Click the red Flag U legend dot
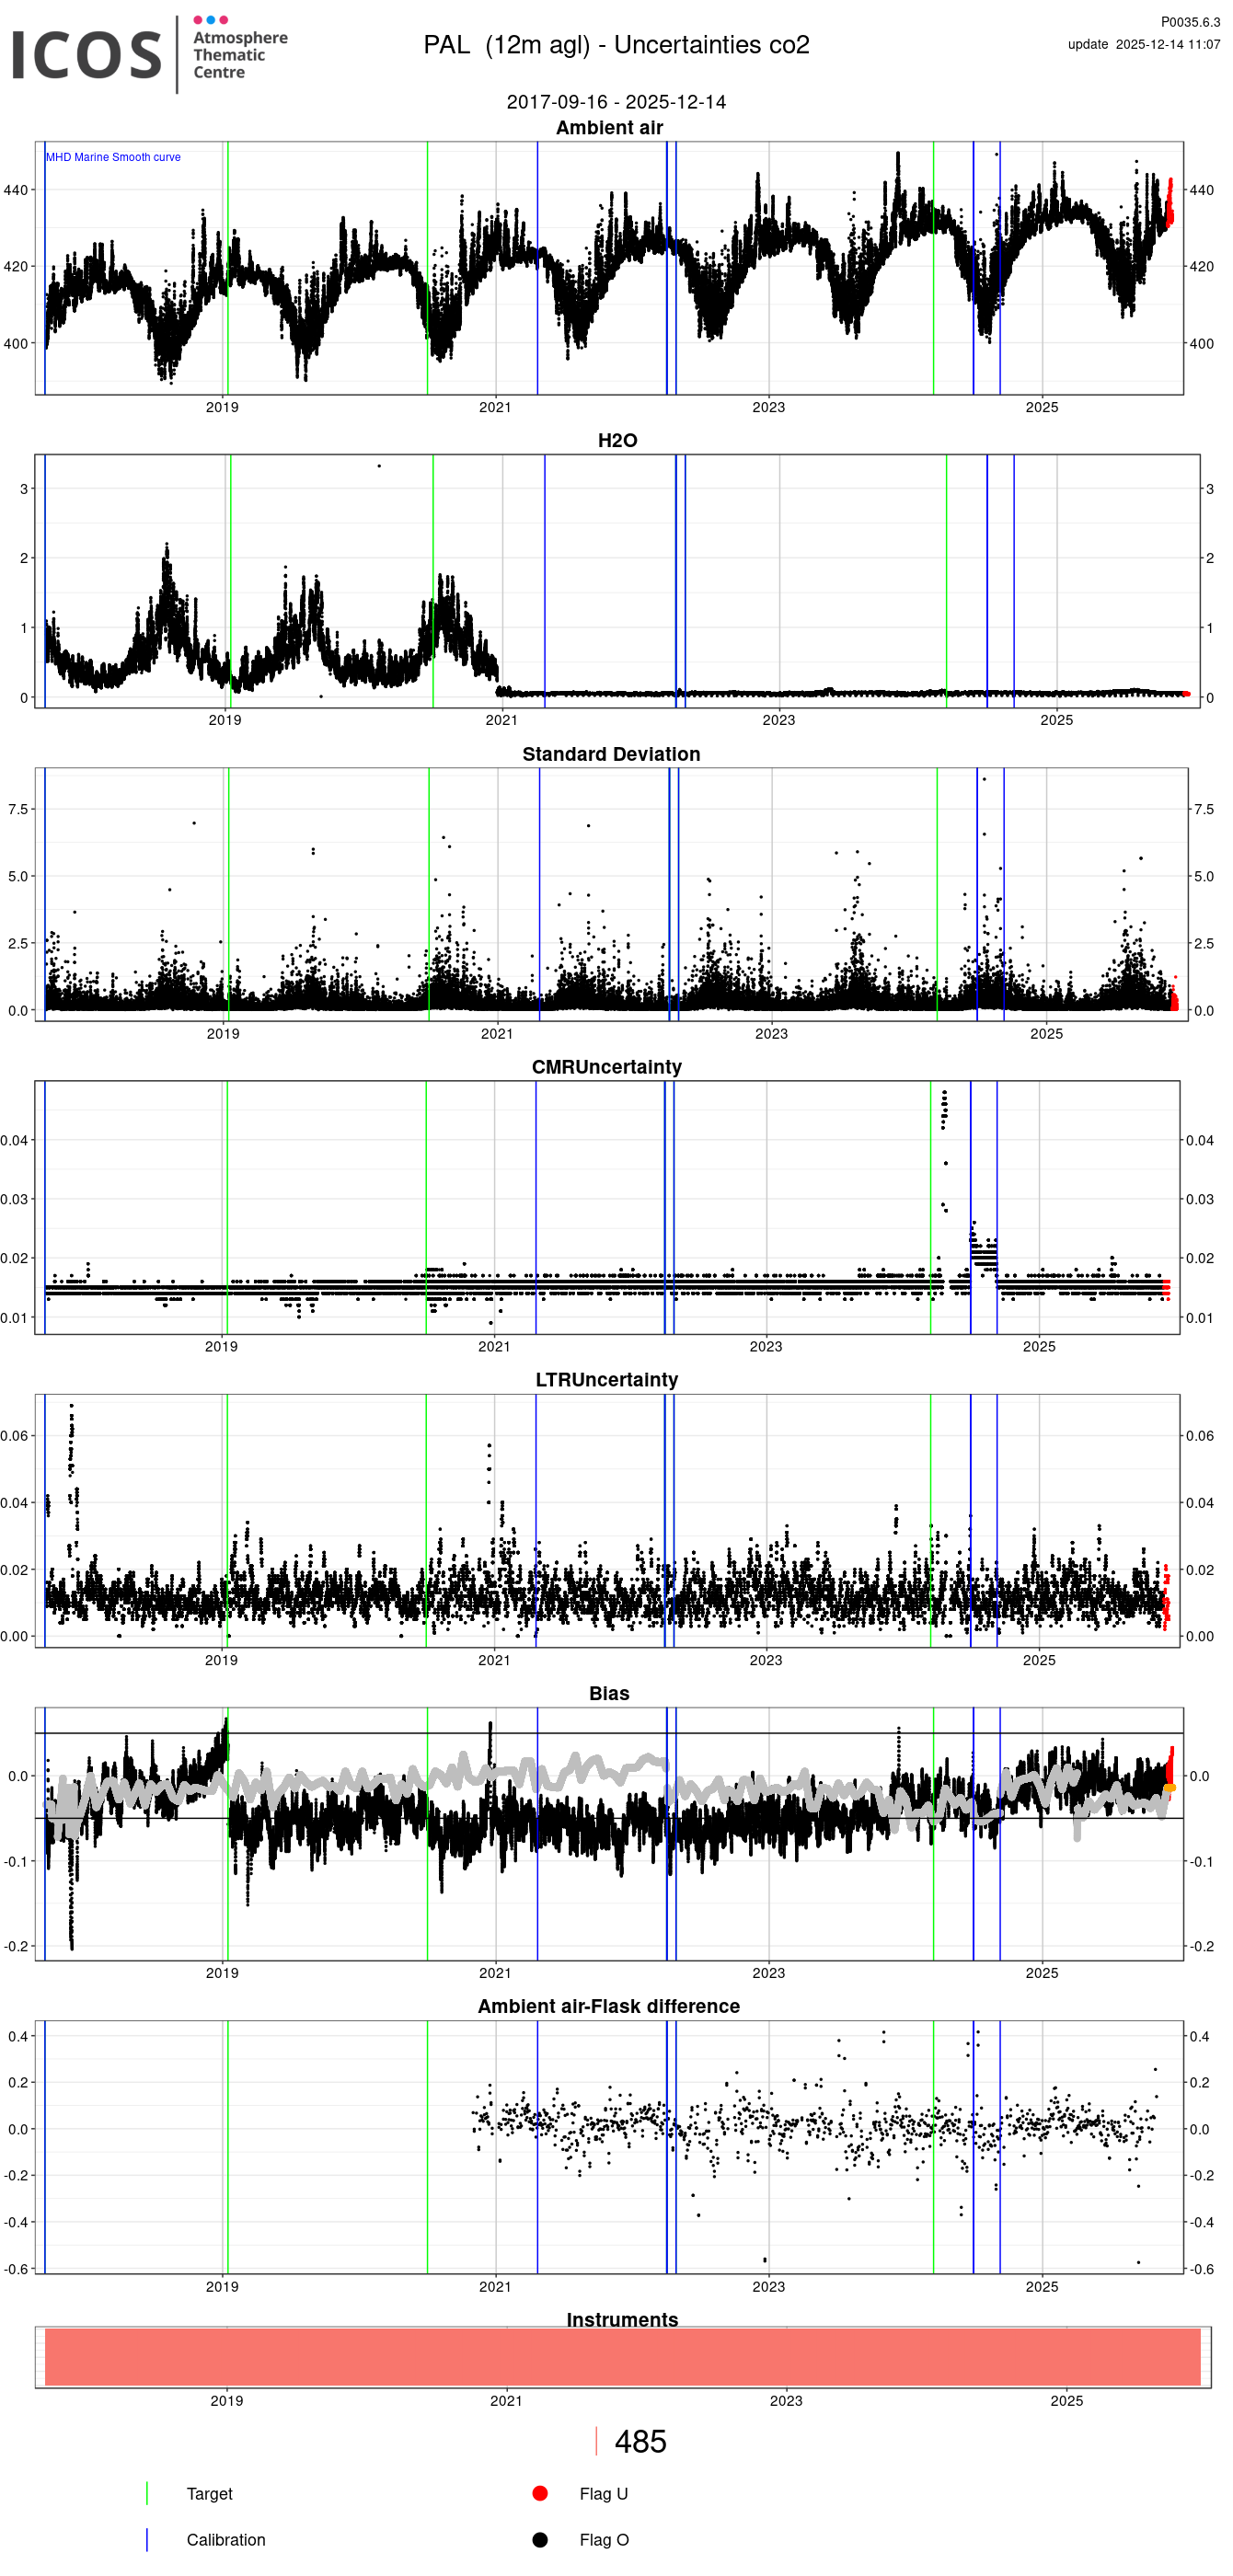Screen dimensions: 1233x2576 (540, 2493)
